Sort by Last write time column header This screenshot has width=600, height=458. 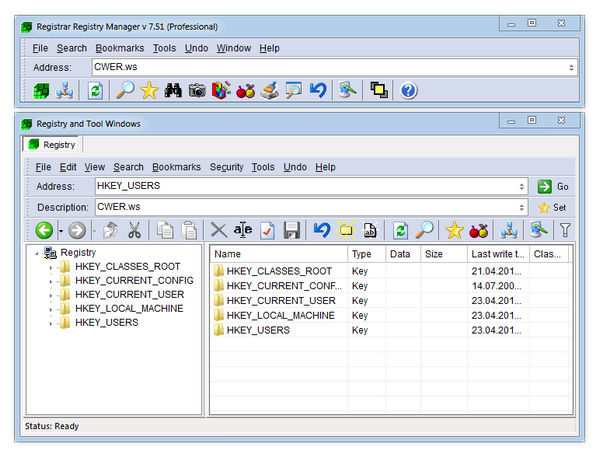pyautogui.click(x=498, y=254)
